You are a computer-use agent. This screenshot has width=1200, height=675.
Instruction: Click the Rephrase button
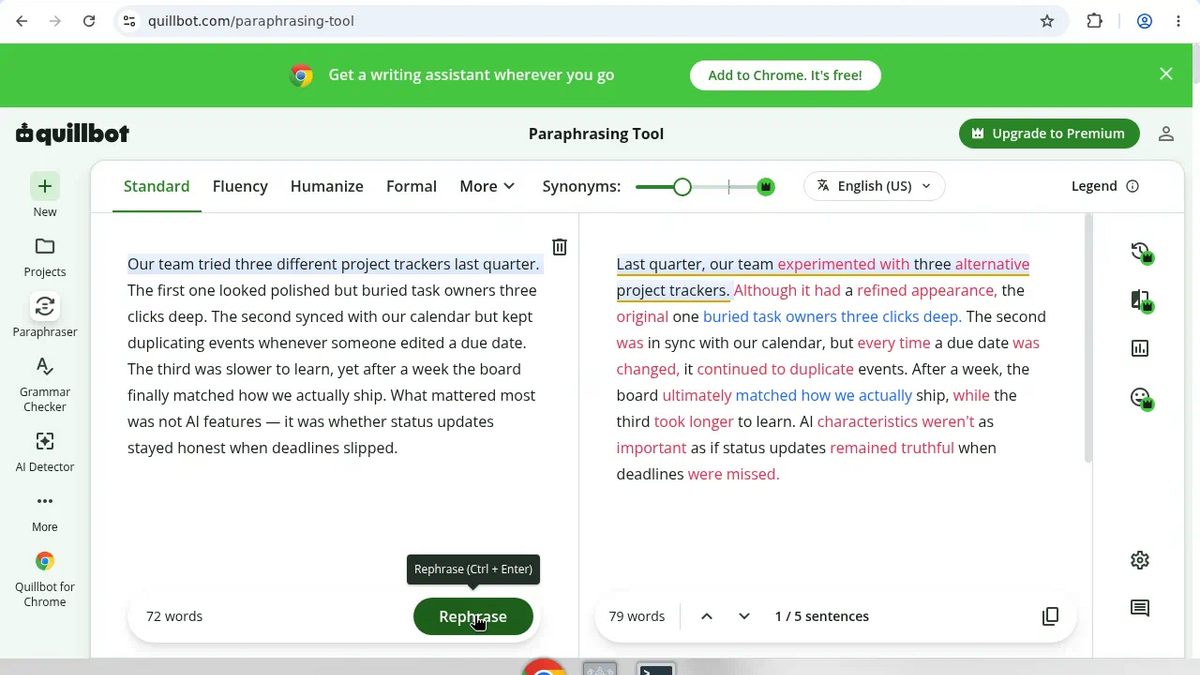(473, 616)
